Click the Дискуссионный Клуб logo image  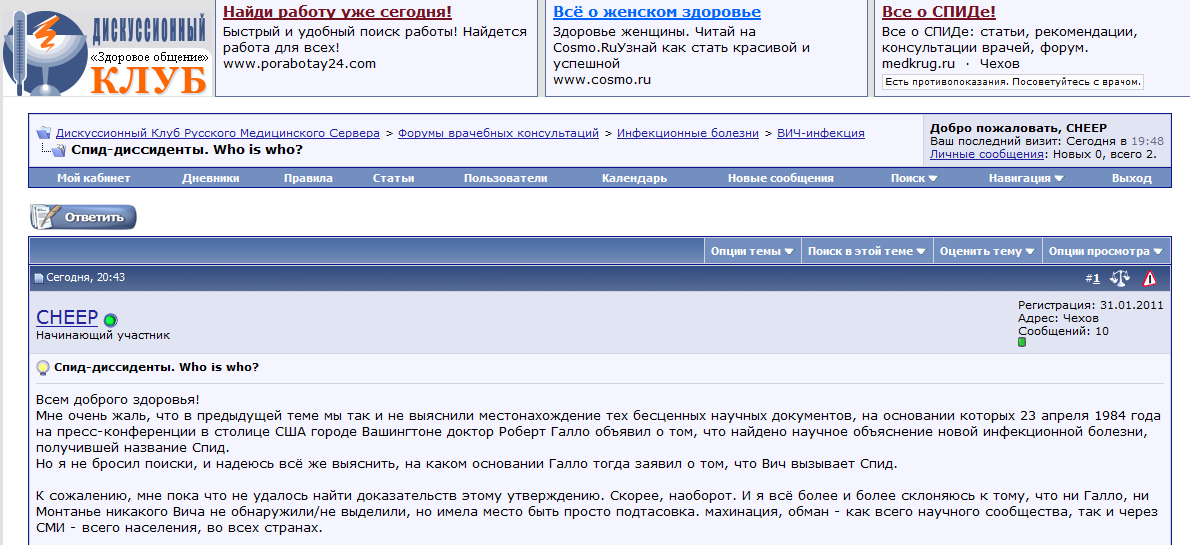coord(105,49)
